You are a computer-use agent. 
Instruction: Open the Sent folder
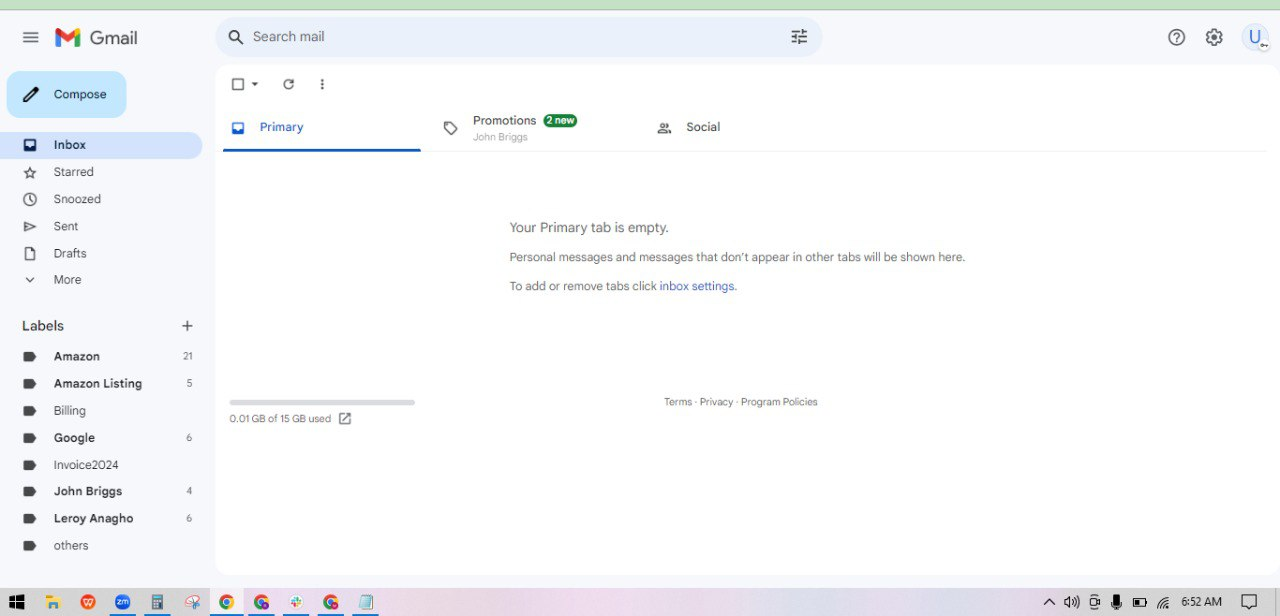(x=101, y=226)
